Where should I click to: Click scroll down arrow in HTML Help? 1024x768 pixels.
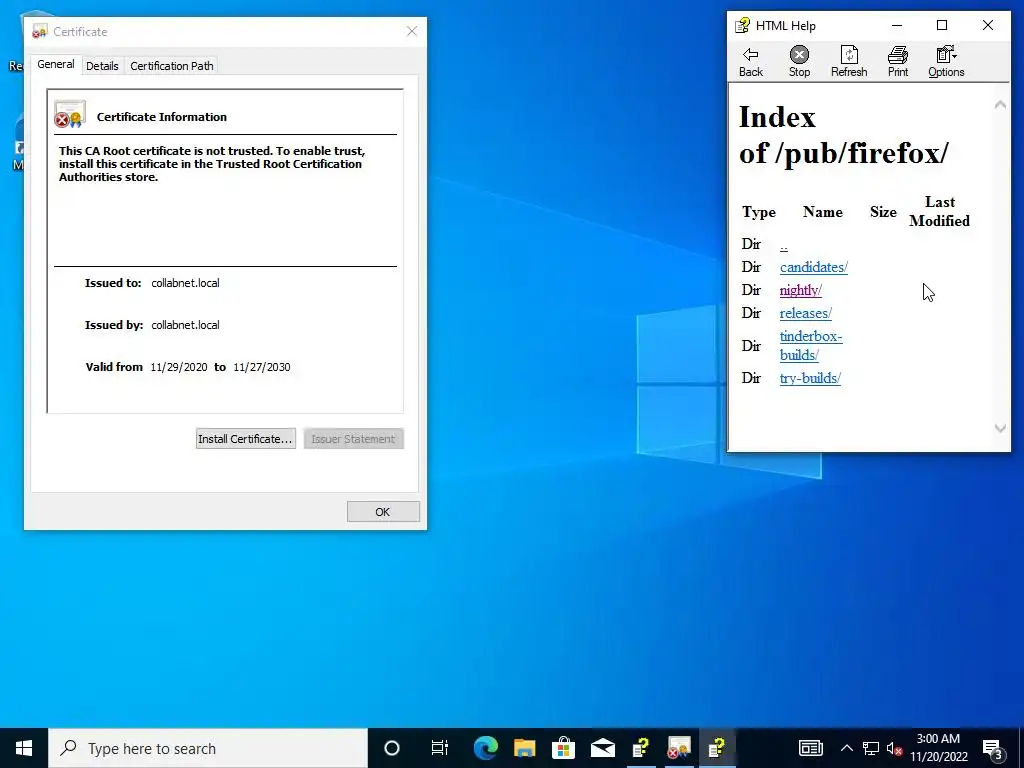tap(1000, 428)
